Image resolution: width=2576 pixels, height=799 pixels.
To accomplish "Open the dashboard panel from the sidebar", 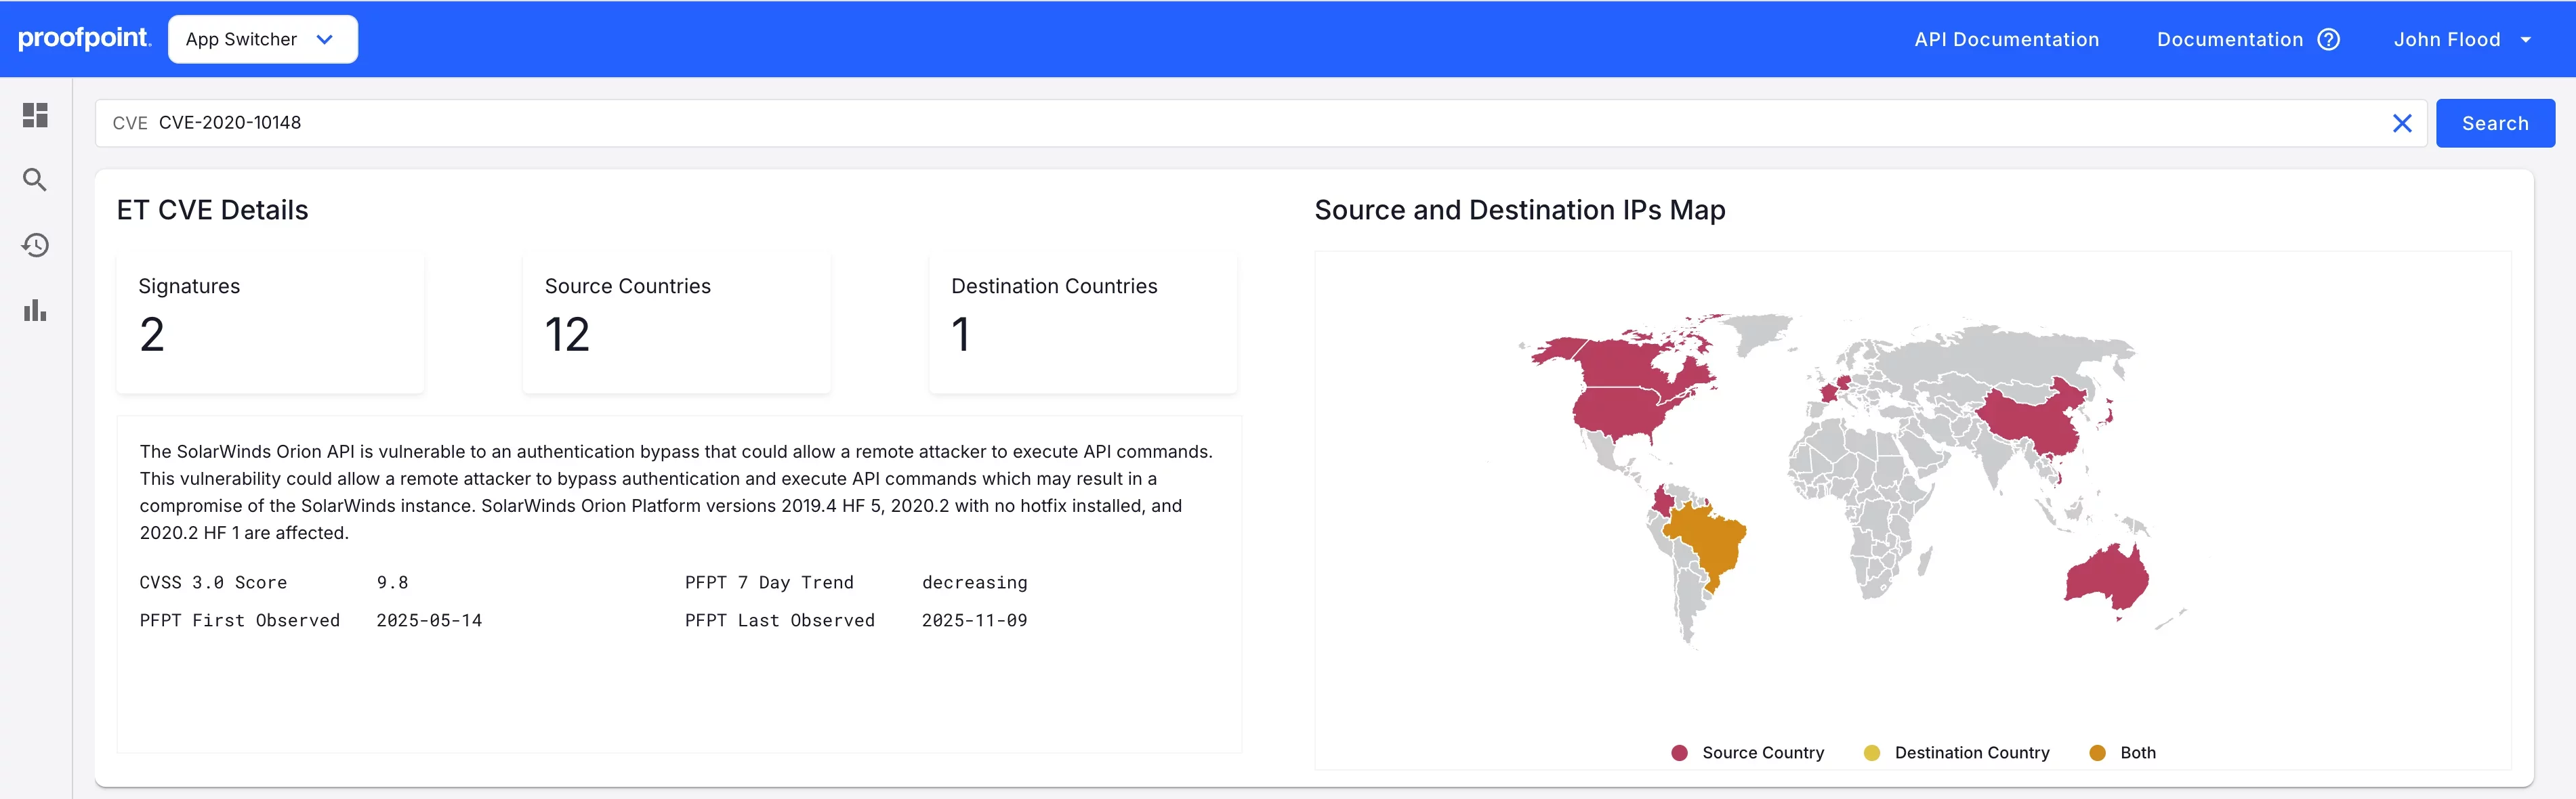I will pyautogui.click(x=35, y=116).
